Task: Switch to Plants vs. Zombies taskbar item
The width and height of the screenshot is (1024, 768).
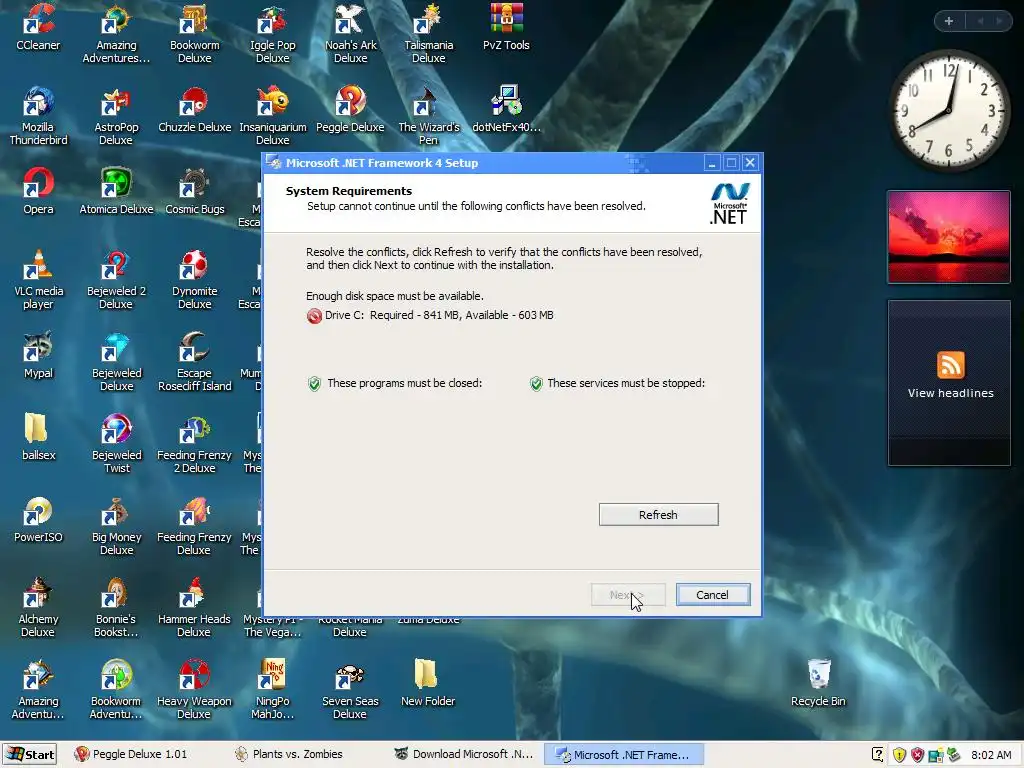Action: [x=290, y=754]
